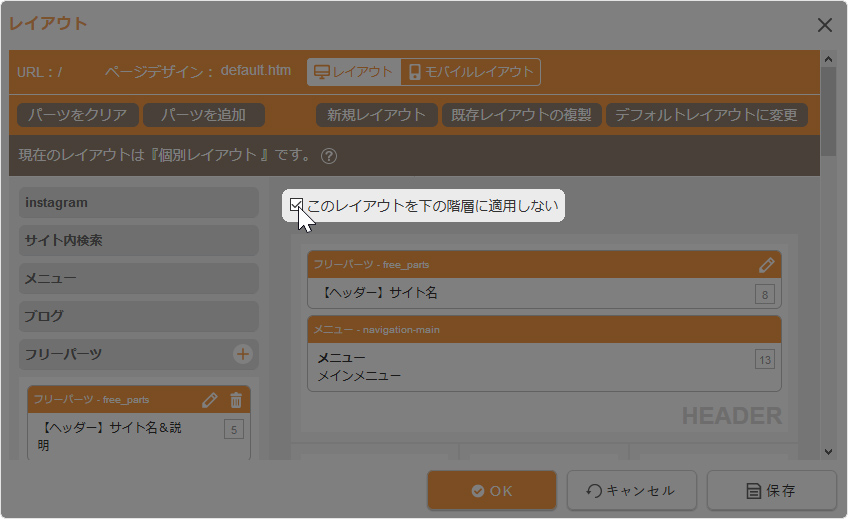Close the レイアウト dialog with X
The height and width of the screenshot is (519, 848).
coord(825,24)
